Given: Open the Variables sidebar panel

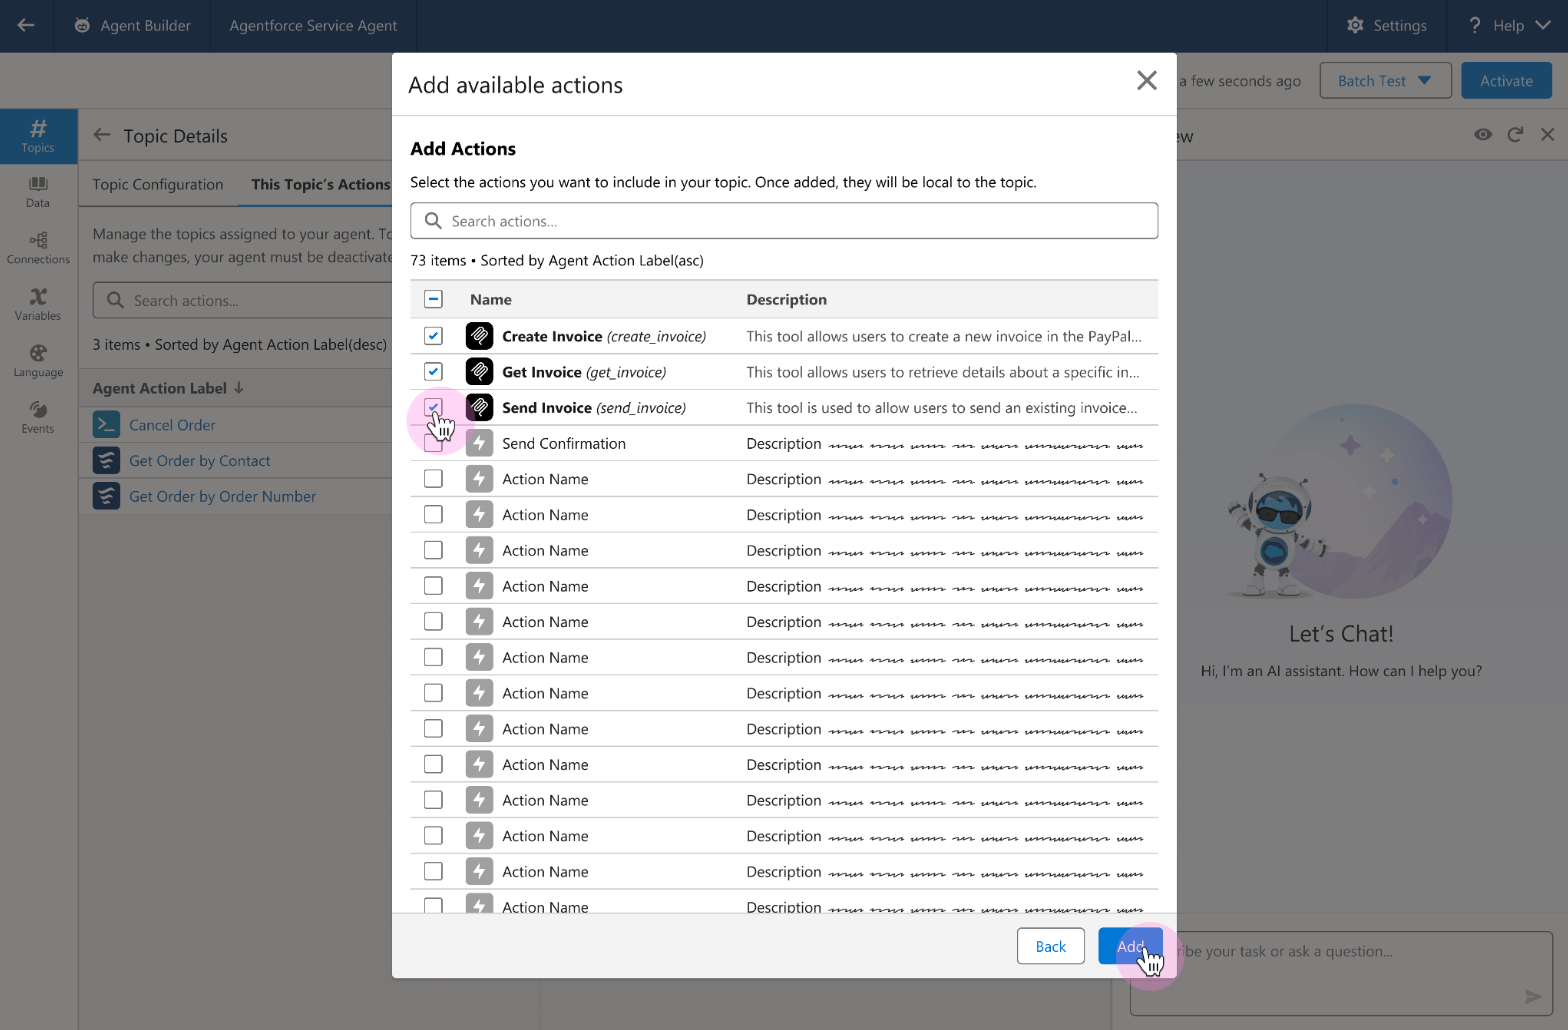Looking at the screenshot, I should 38,304.
